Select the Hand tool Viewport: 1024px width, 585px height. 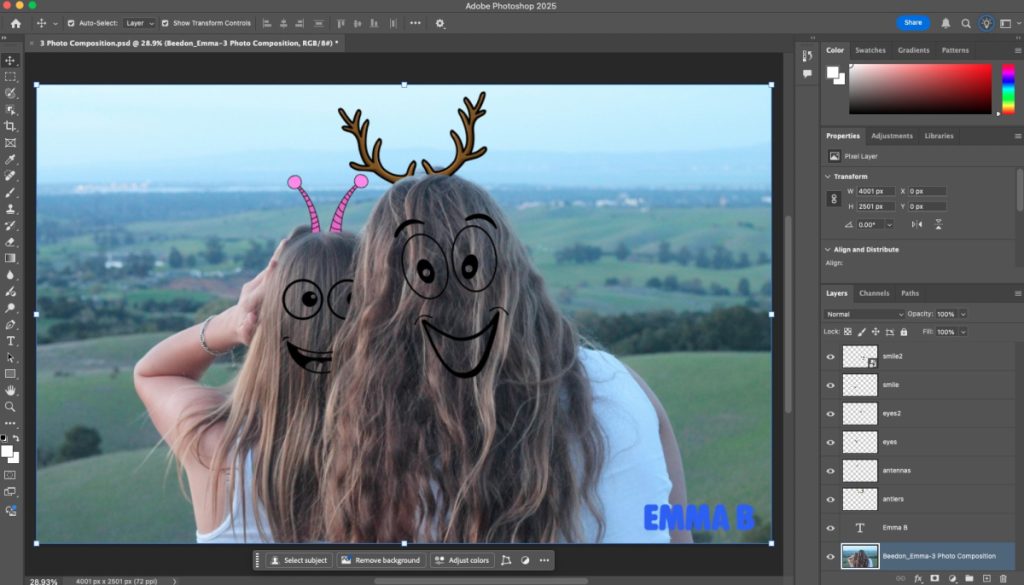[10, 390]
